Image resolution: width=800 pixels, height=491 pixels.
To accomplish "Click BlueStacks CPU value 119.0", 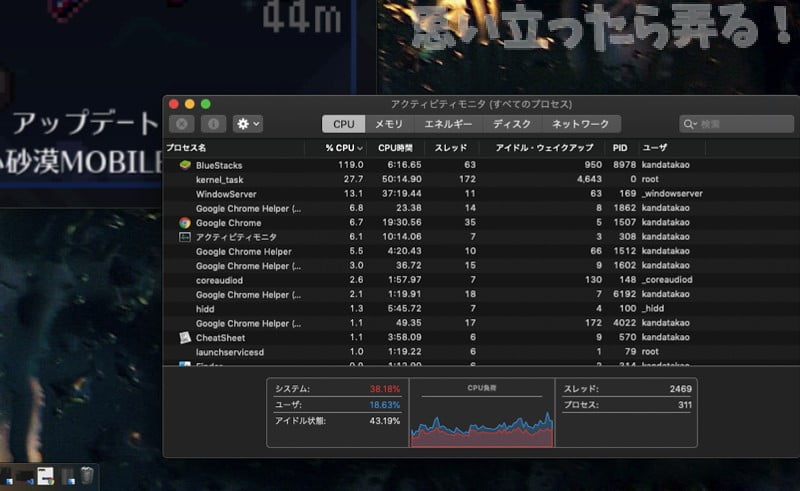I will pos(351,165).
